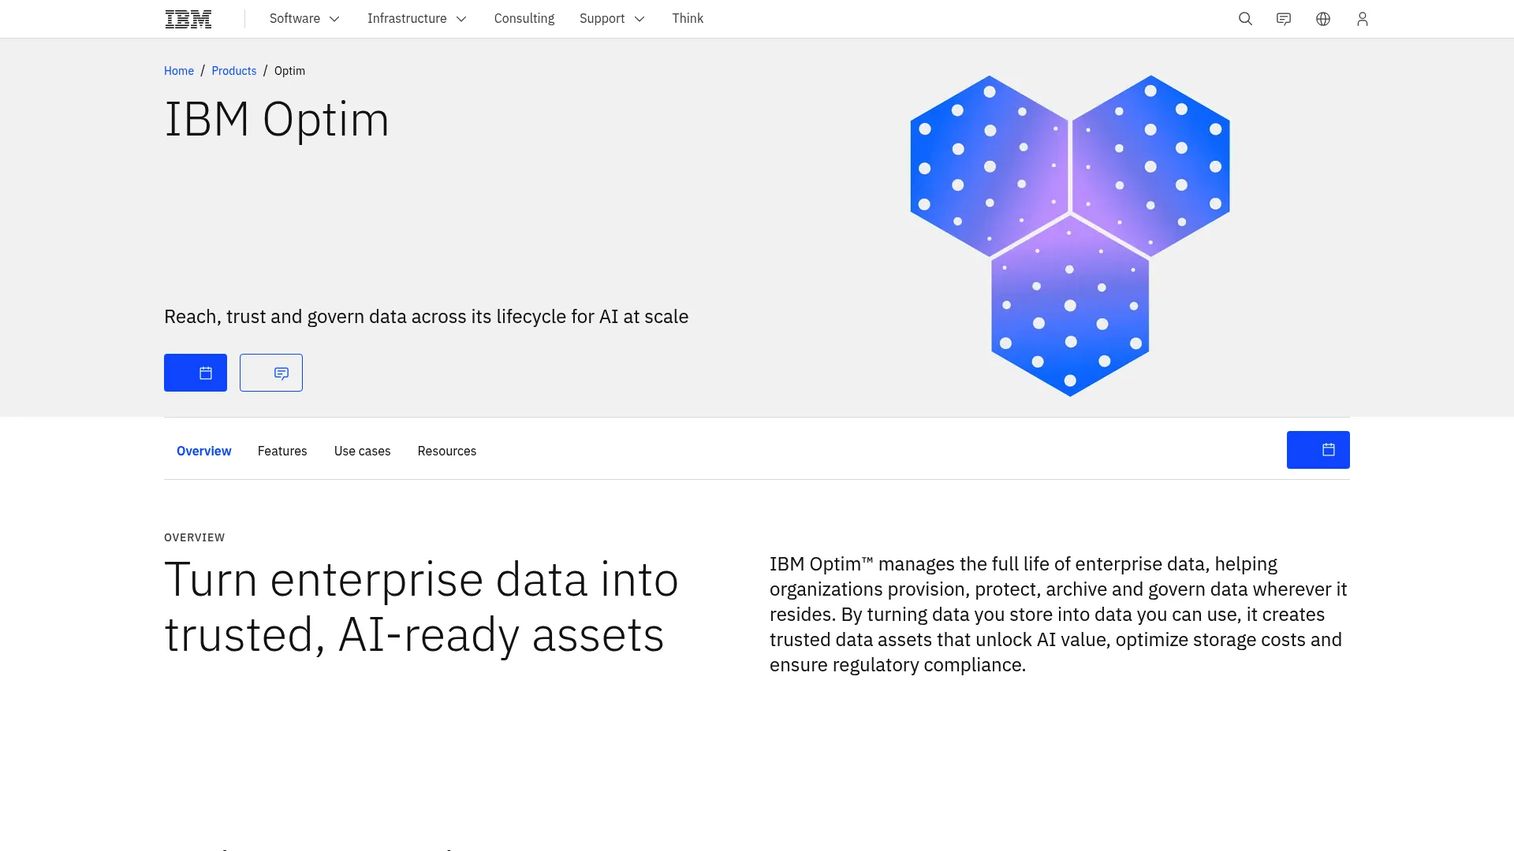Open the chat icon in top navigation

pyautogui.click(x=1284, y=19)
